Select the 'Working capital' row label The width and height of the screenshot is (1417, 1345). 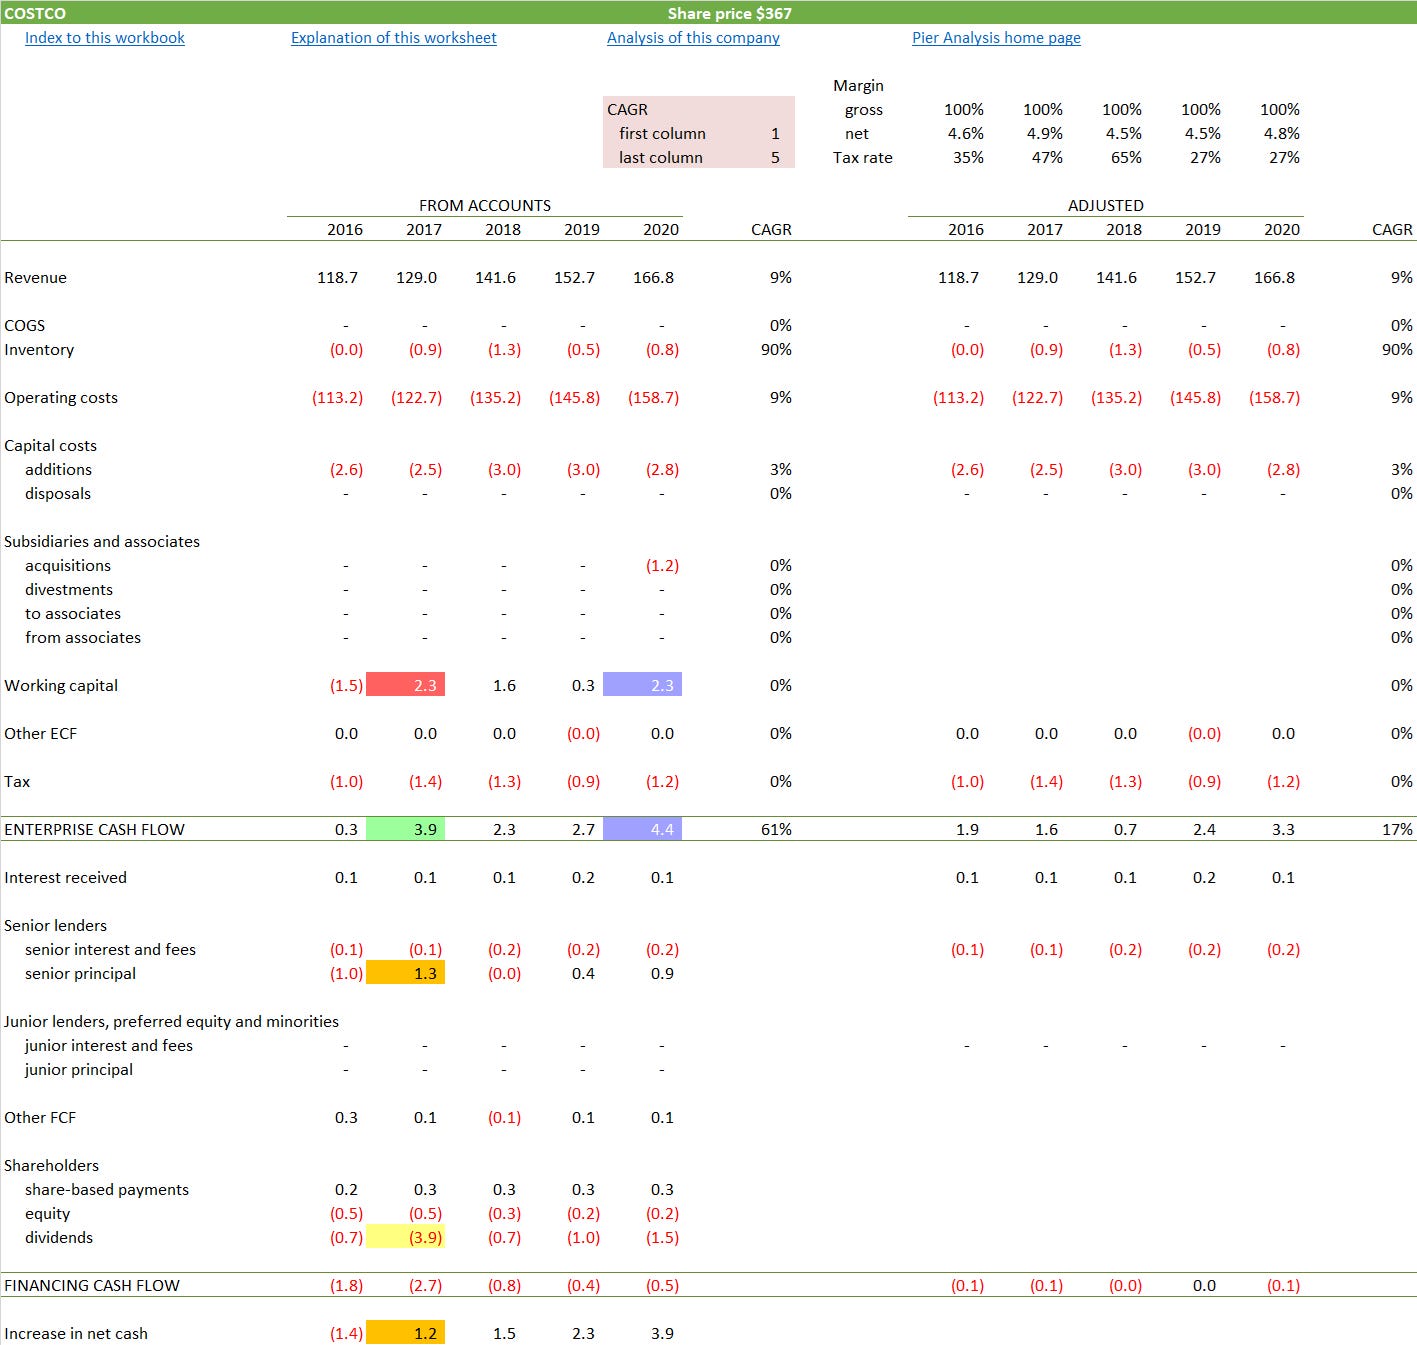coord(61,685)
